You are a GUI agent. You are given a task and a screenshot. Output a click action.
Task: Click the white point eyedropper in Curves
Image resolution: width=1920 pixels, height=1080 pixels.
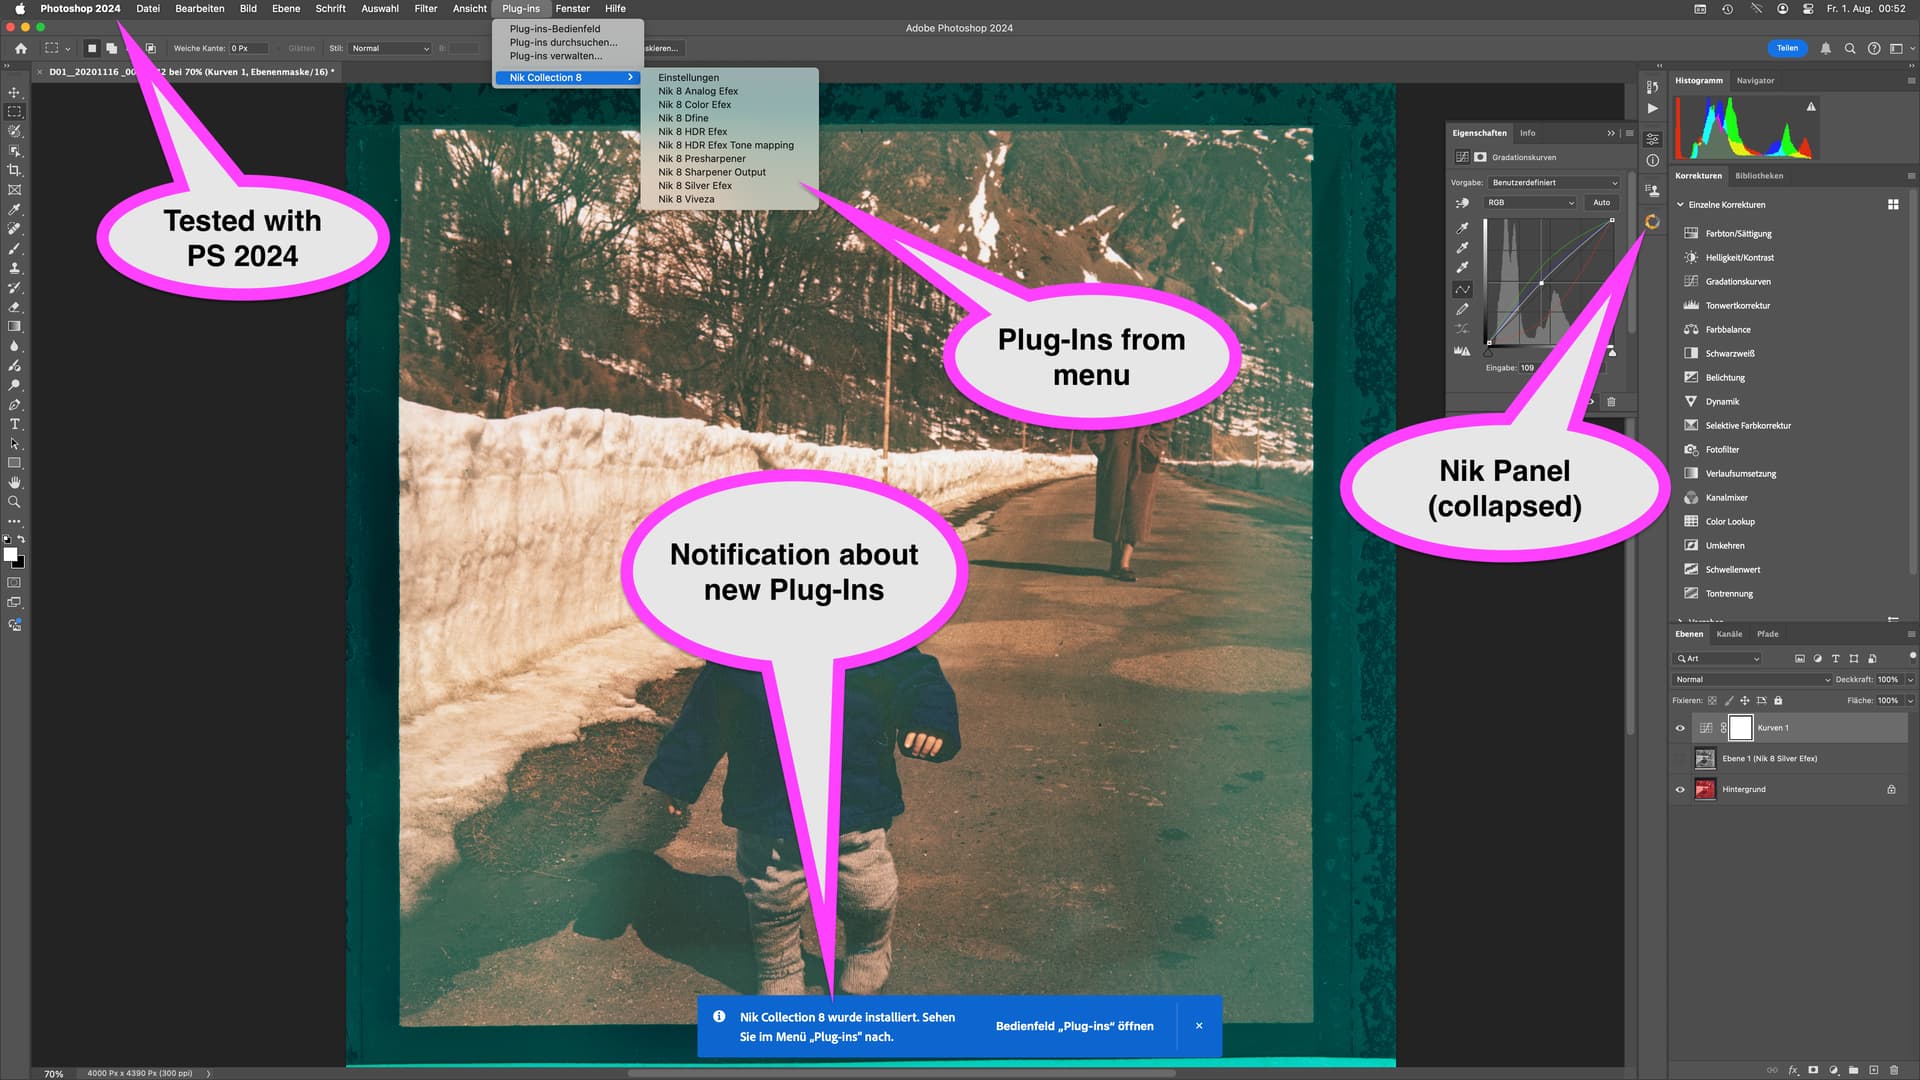click(x=1462, y=267)
